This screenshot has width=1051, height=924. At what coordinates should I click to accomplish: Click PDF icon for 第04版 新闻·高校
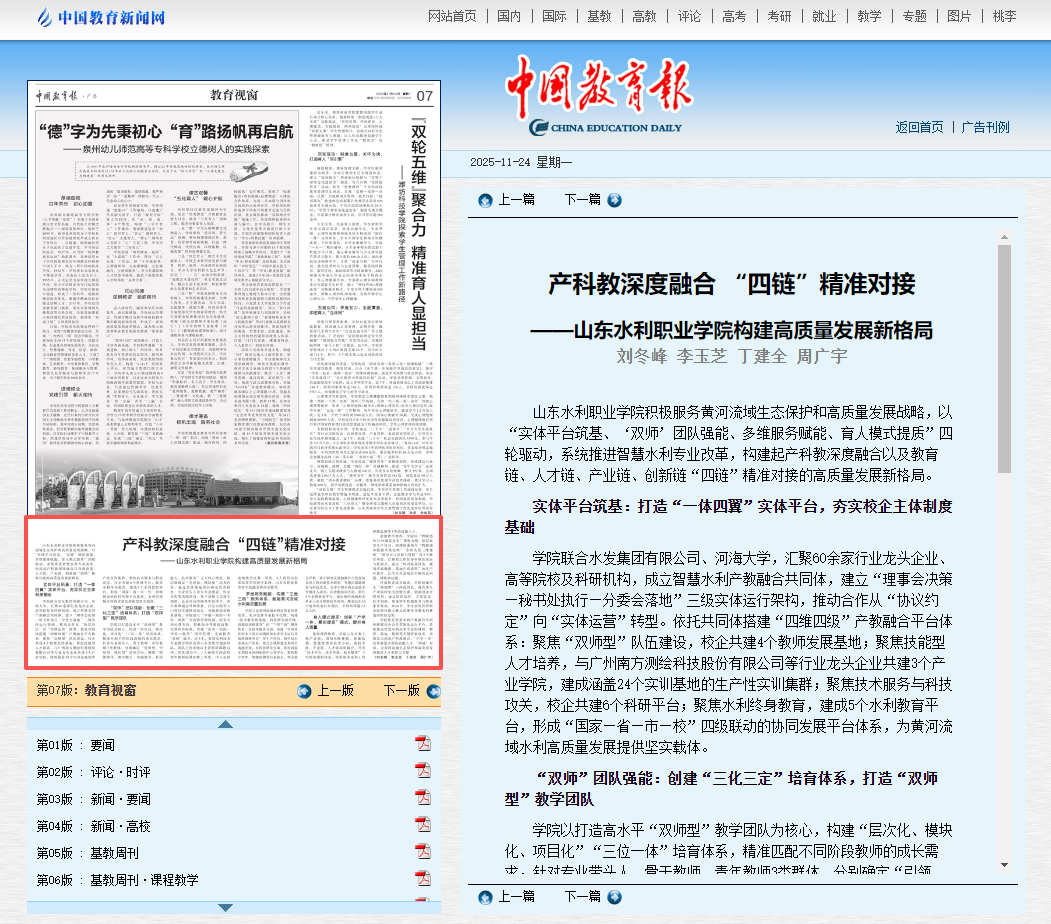423,825
